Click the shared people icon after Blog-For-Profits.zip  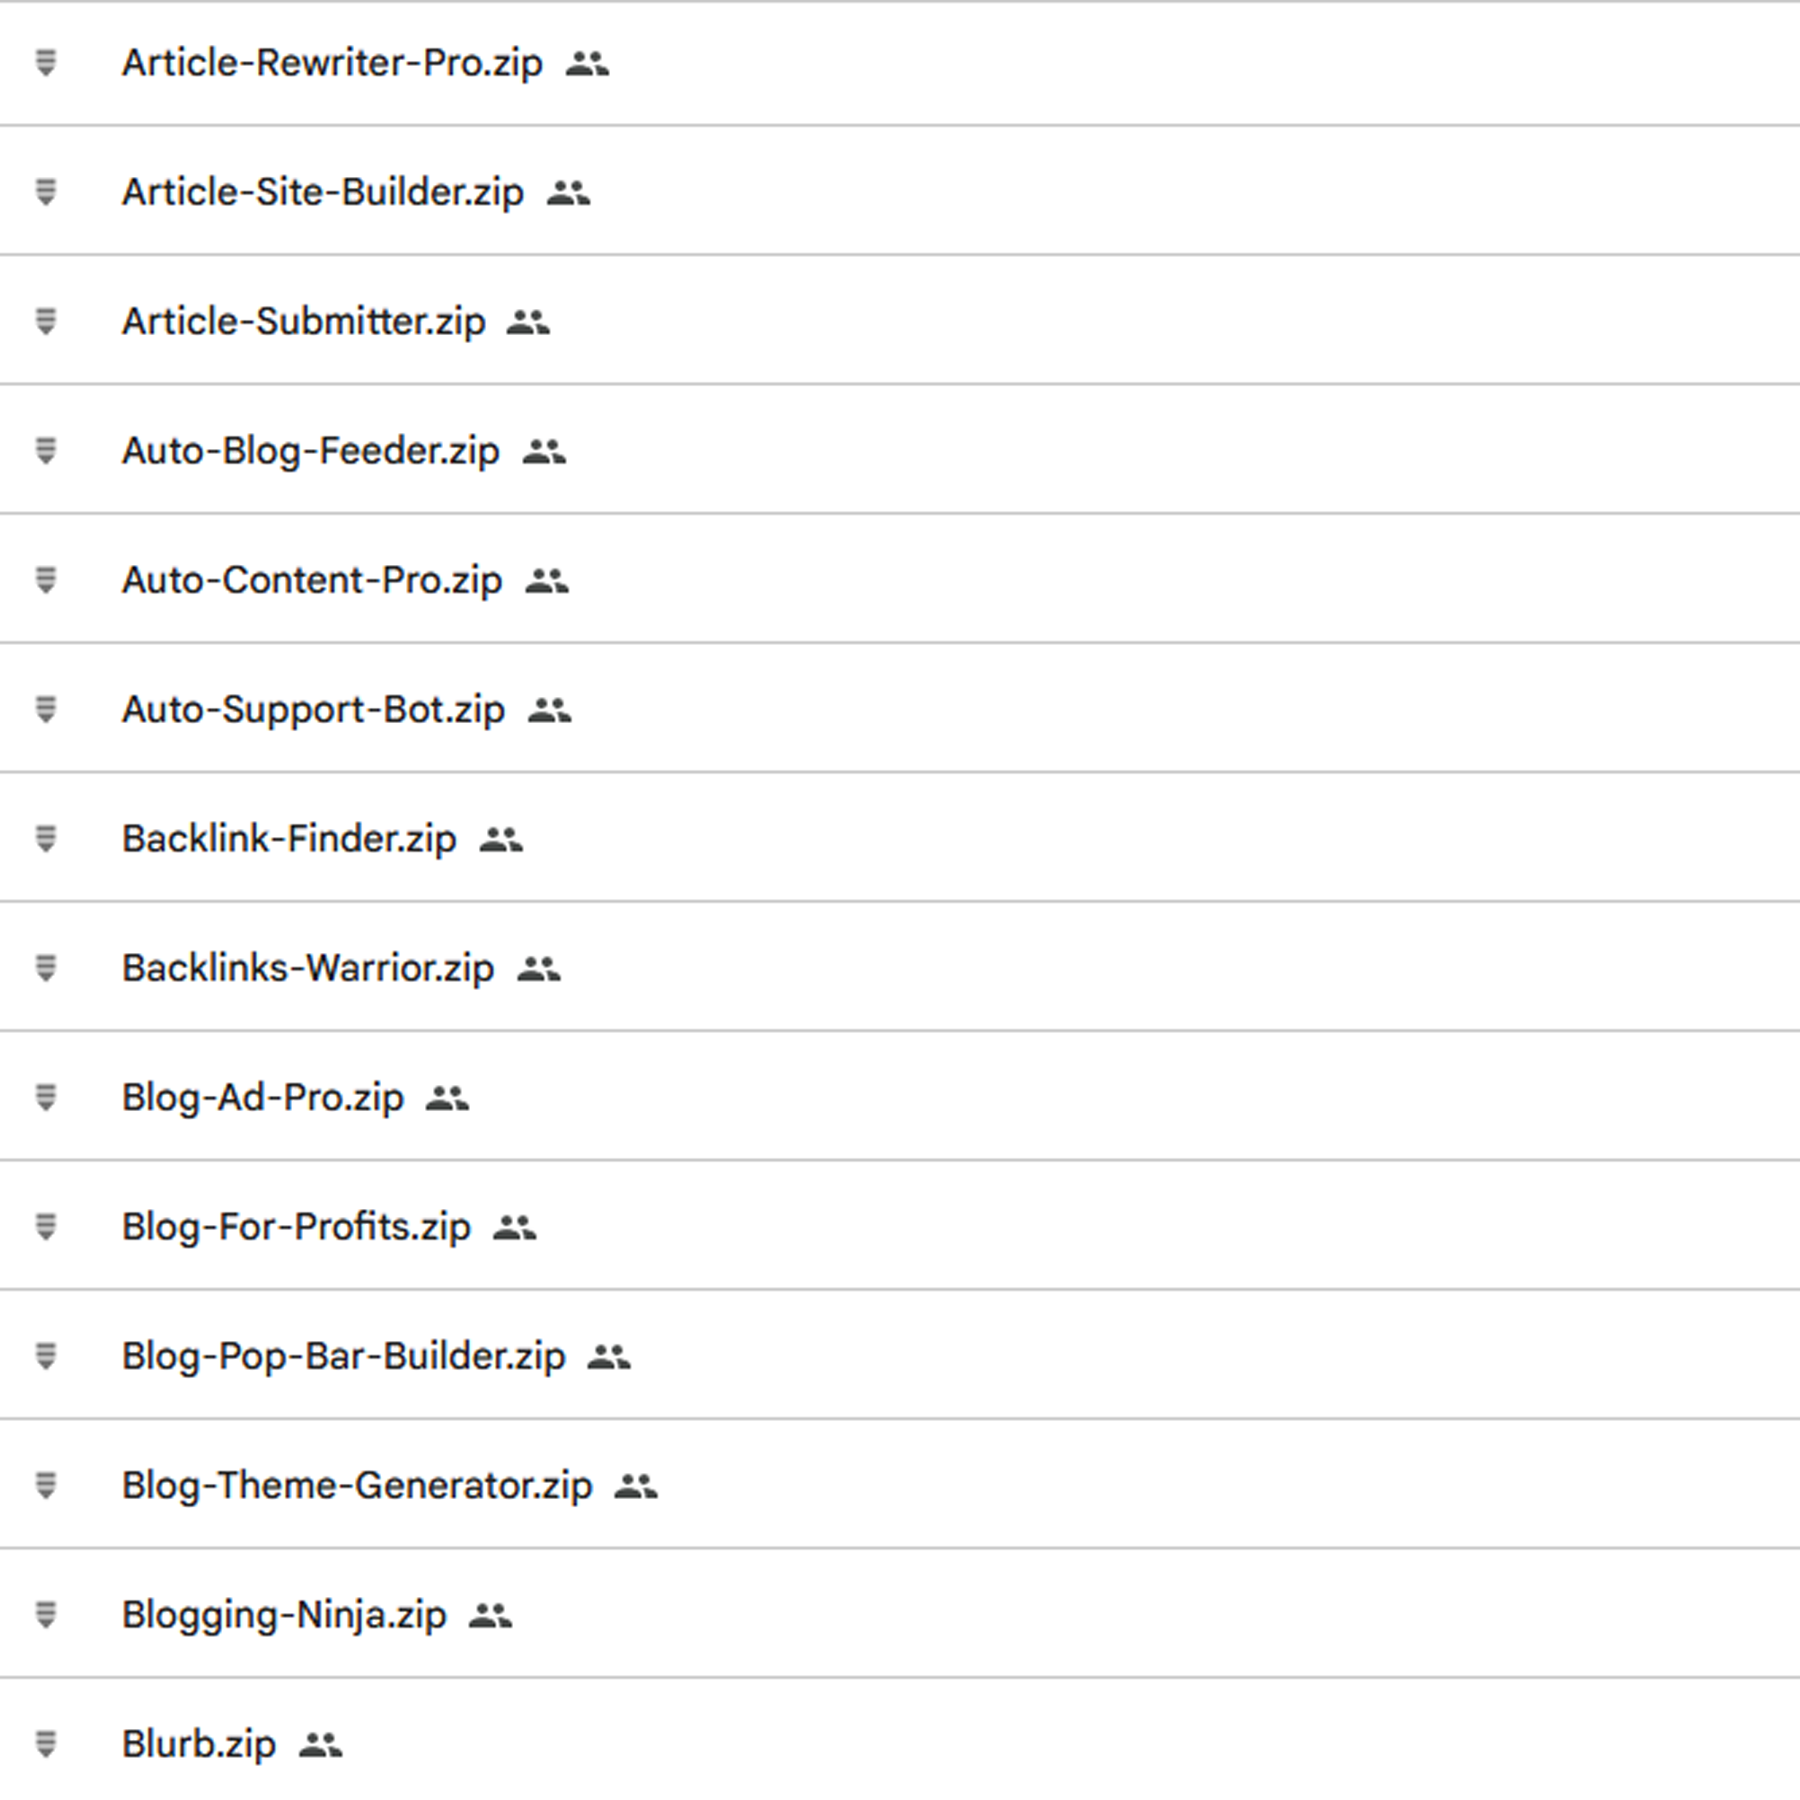514,1227
